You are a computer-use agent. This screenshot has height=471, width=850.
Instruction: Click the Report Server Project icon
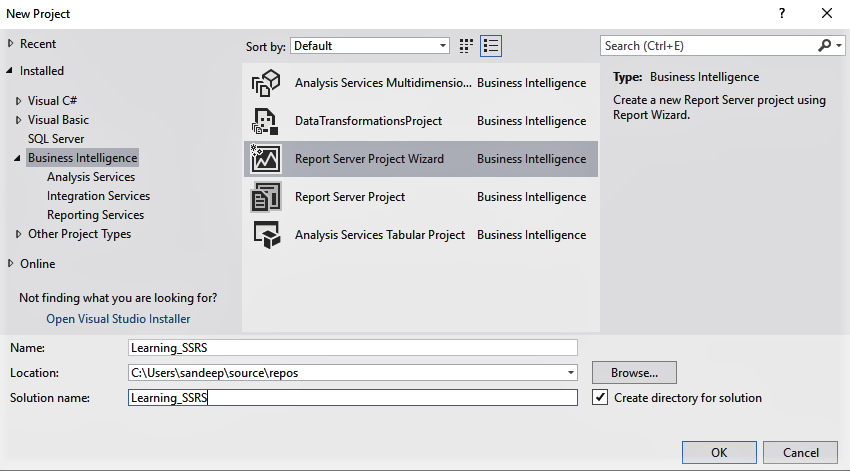pyautogui.click(x=266, y=197)
